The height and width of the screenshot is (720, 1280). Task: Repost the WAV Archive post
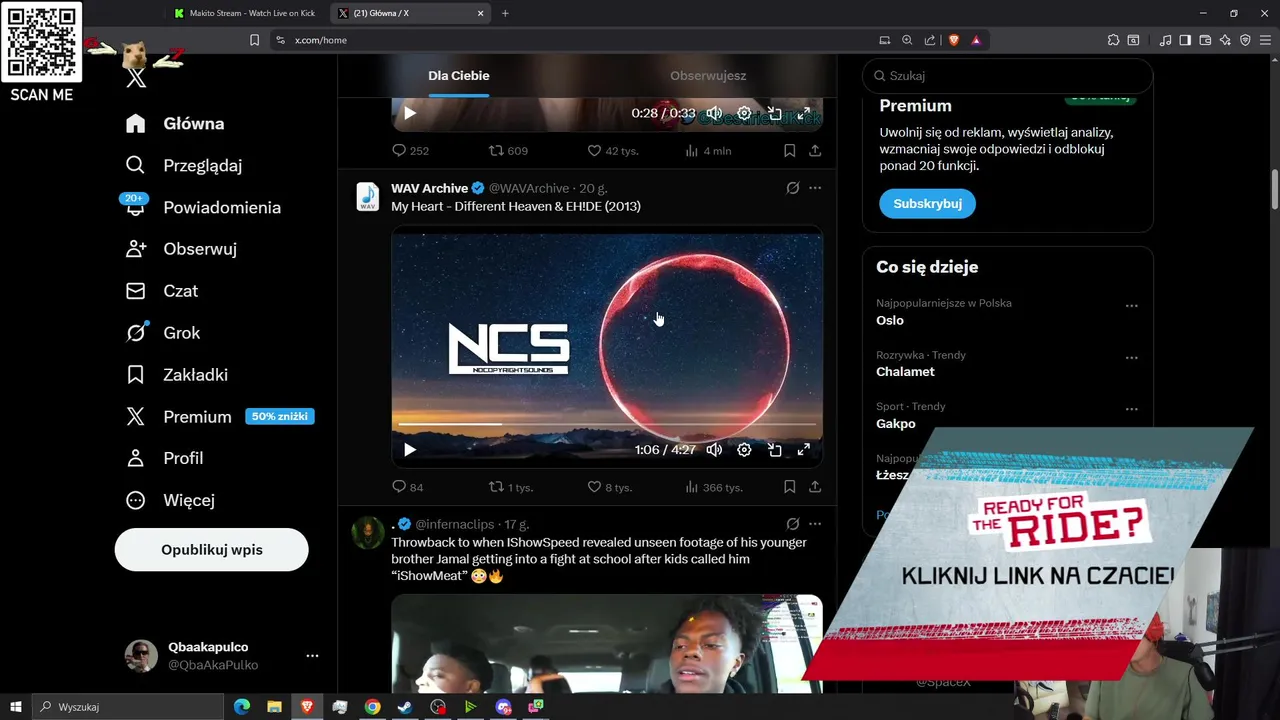pyautogui.click(x=509, y=487)
